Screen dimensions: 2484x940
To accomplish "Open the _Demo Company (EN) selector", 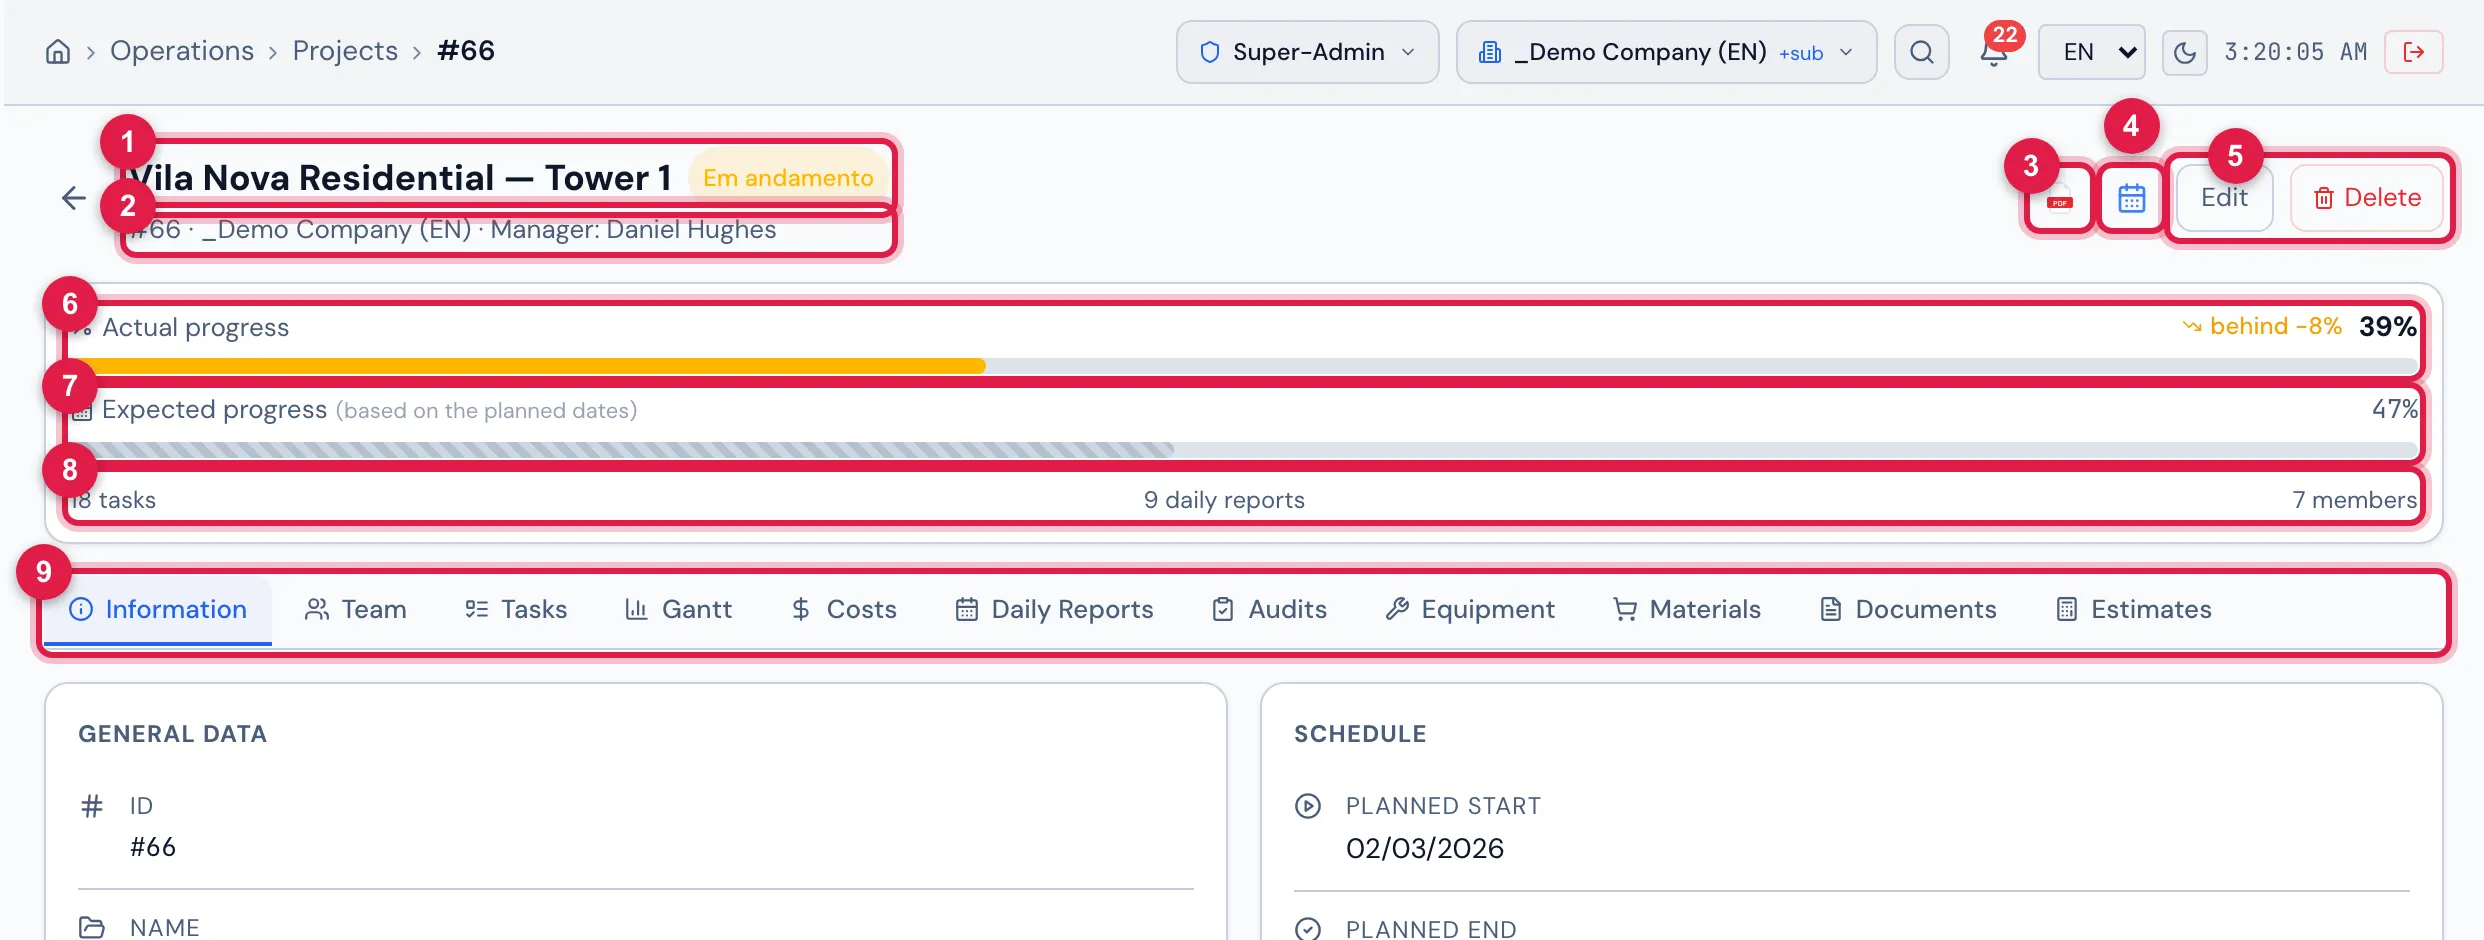I will coord(1666,52).
